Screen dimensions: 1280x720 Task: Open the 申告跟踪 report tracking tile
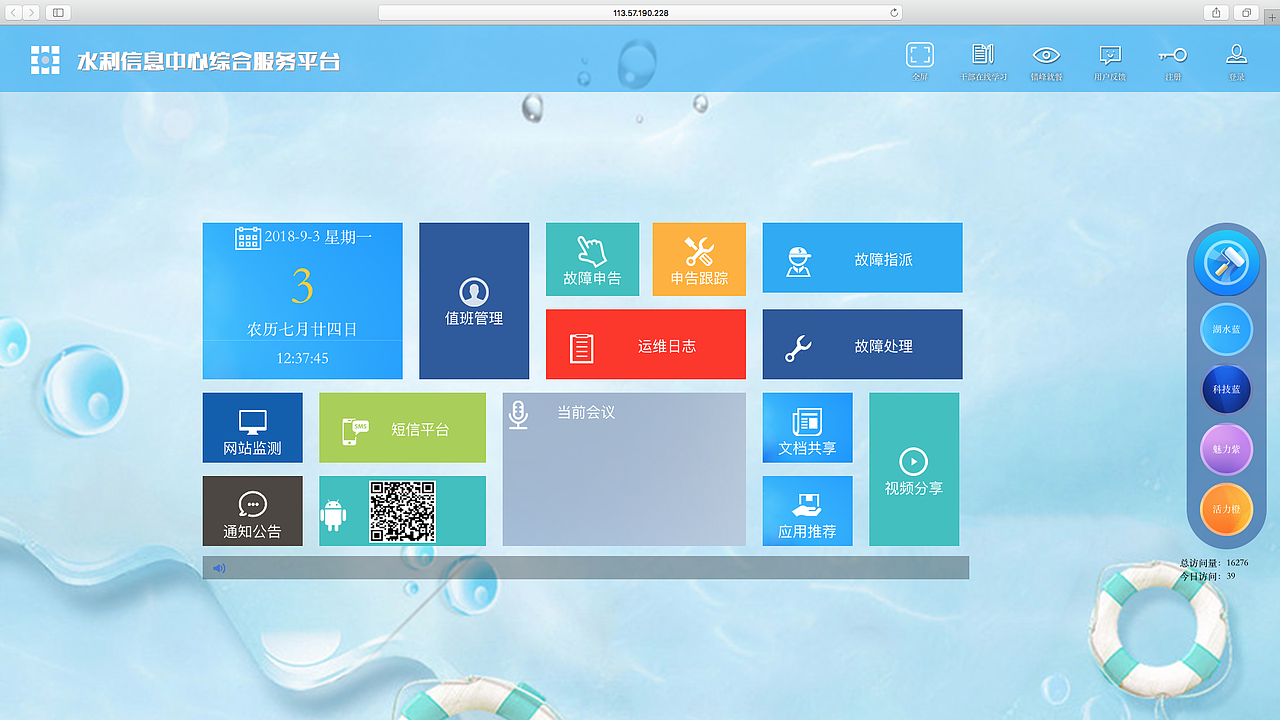click(699, 259)
